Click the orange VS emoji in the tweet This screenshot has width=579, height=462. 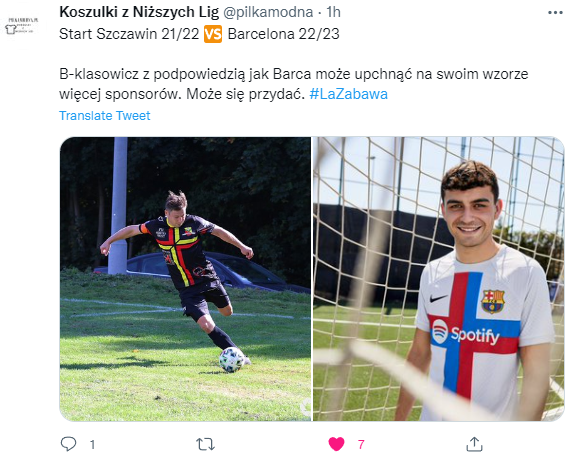pos(213,34)
